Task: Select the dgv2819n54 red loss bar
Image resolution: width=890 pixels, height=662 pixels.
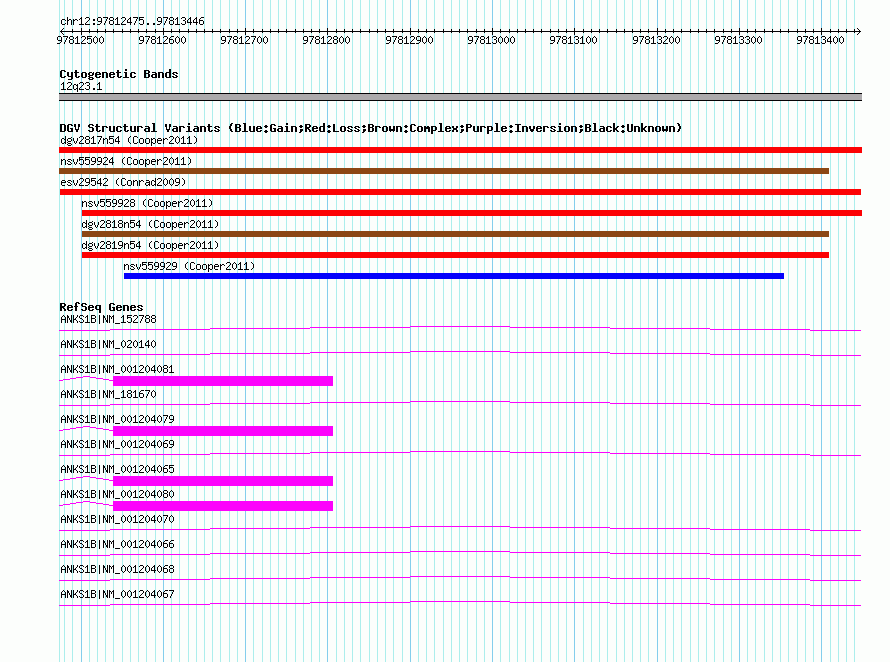Action: 455,255
